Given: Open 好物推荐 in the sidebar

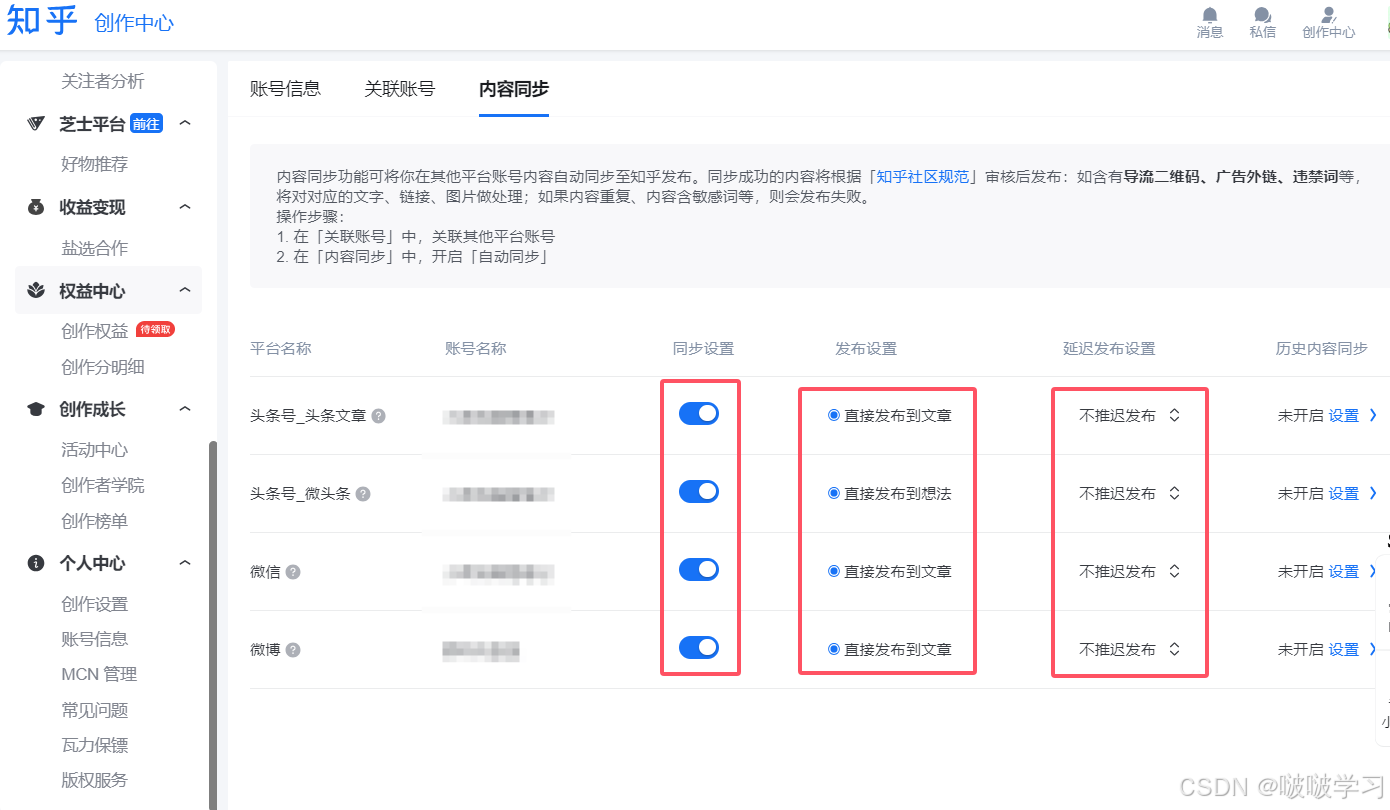Looking at the screenshot, I should (x=94, y=164).
